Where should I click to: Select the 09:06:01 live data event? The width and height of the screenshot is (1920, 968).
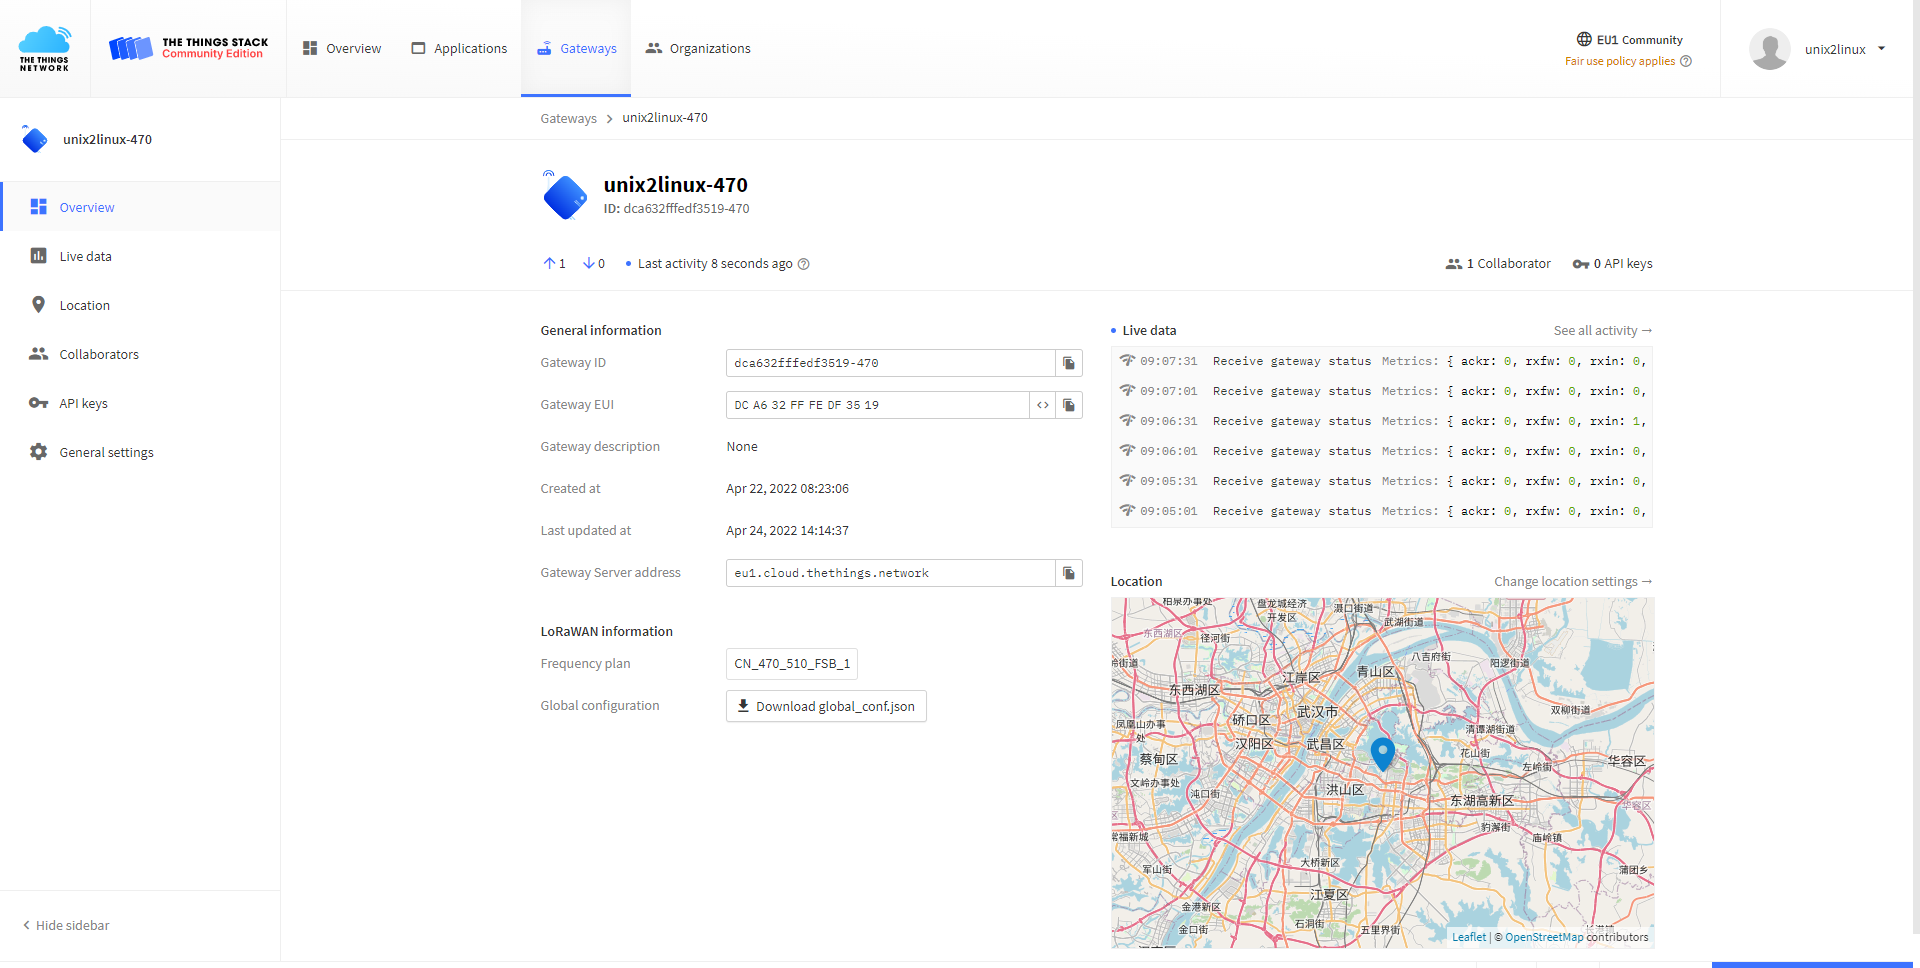click(x=1382, y=451)
